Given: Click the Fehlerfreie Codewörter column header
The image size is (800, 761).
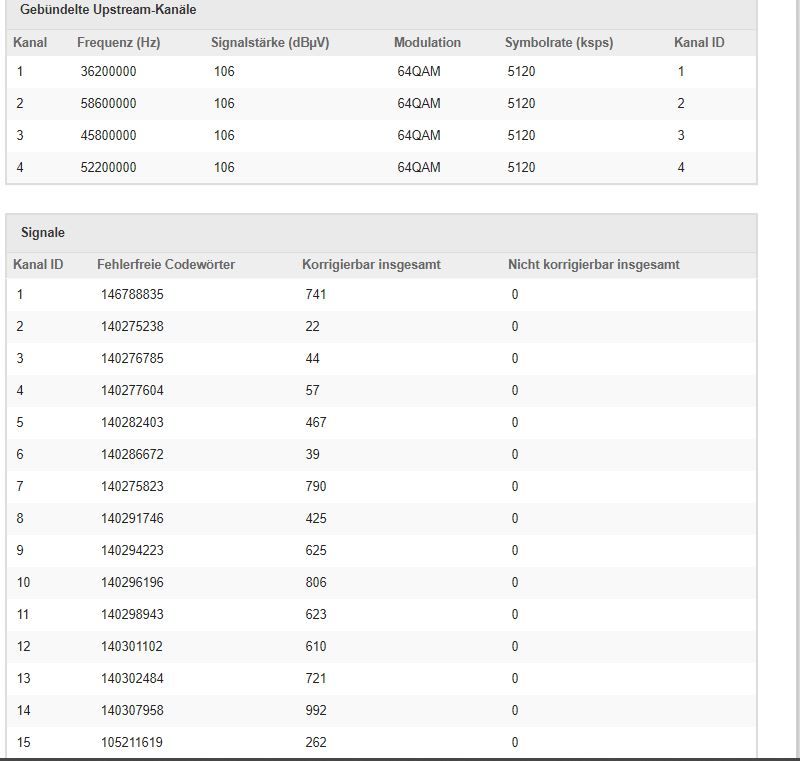Looking at the screenshot, I should (166, 265).
